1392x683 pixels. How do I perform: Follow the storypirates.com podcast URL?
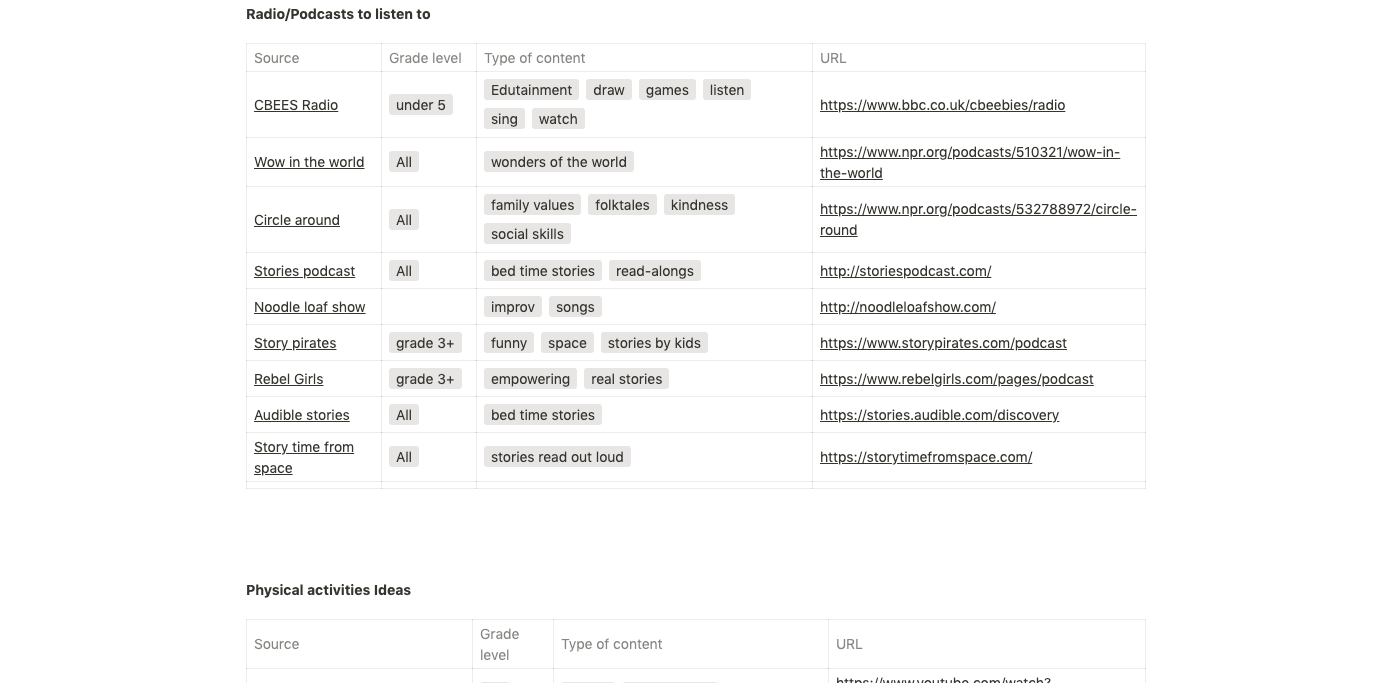click(943, 343)
